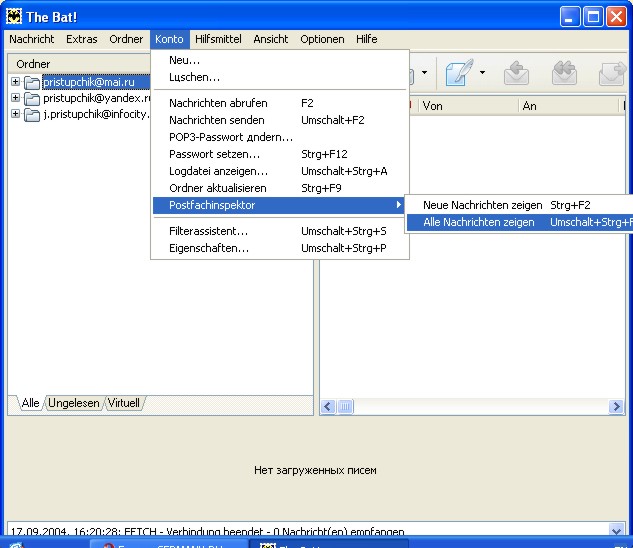This screenshot has height=548, width=633.
Task: Maximize The Bat! window
Action: (593, 17)
